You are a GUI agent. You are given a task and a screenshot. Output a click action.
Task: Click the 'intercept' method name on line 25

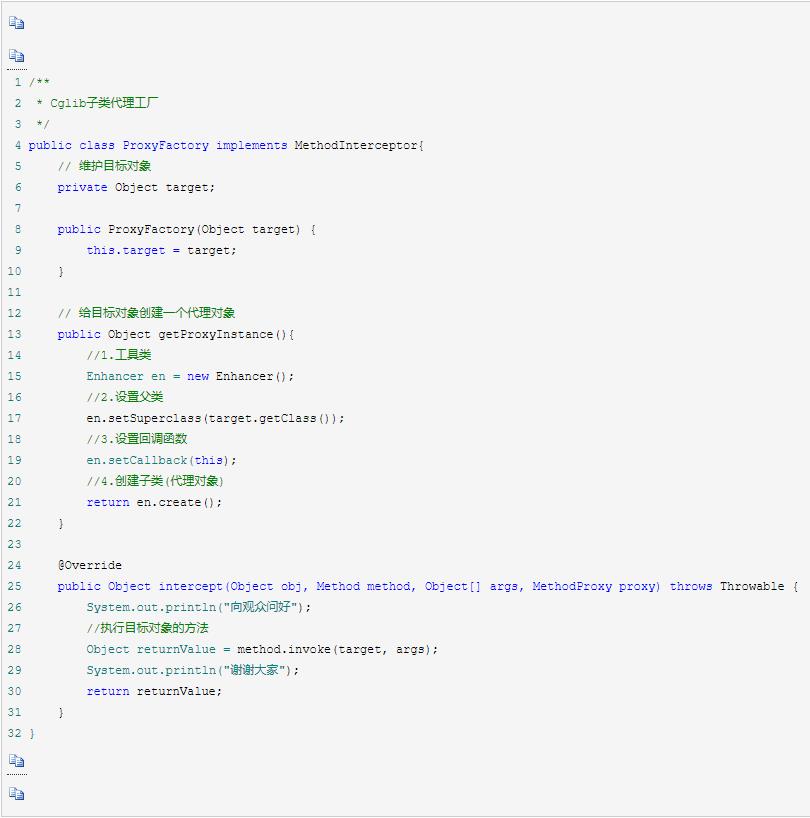point(190,586)
